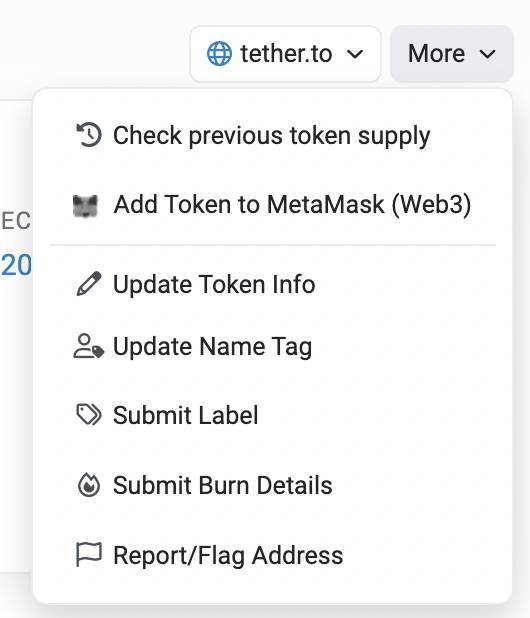
Task: Select Check previous token supply
Action: pyautogui.click(x=272, y=135)
